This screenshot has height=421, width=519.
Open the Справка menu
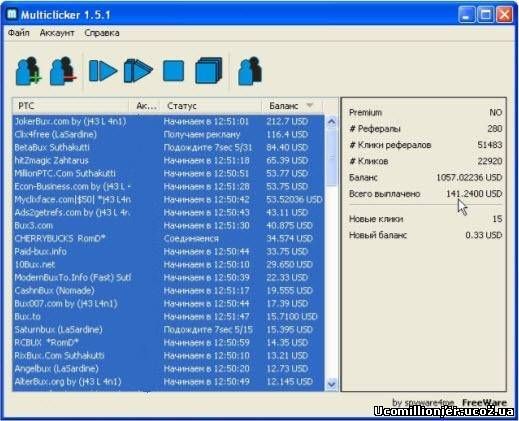tap(102, 33)
